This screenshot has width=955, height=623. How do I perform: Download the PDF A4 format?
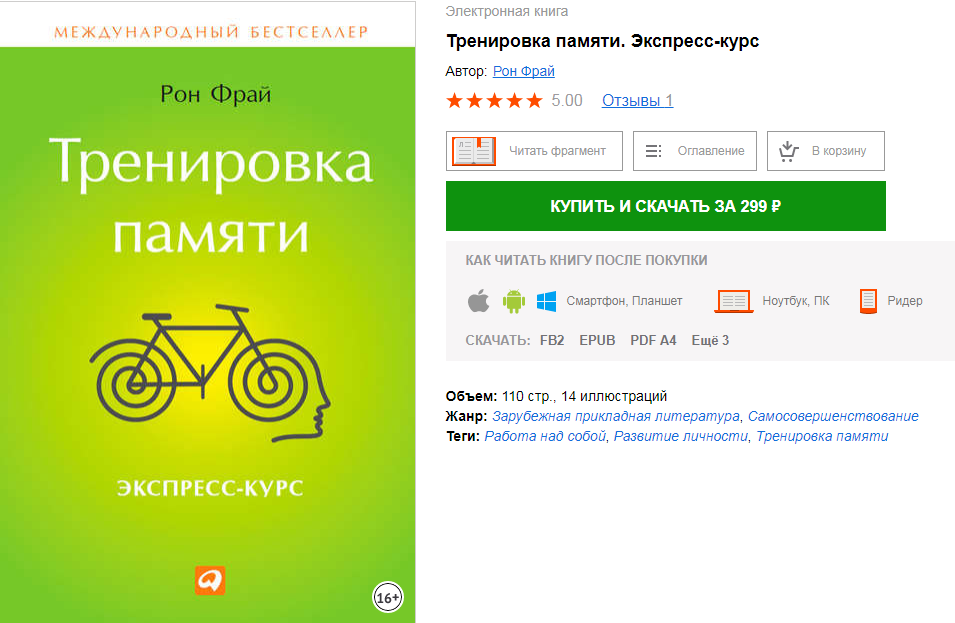coord(653,340)
